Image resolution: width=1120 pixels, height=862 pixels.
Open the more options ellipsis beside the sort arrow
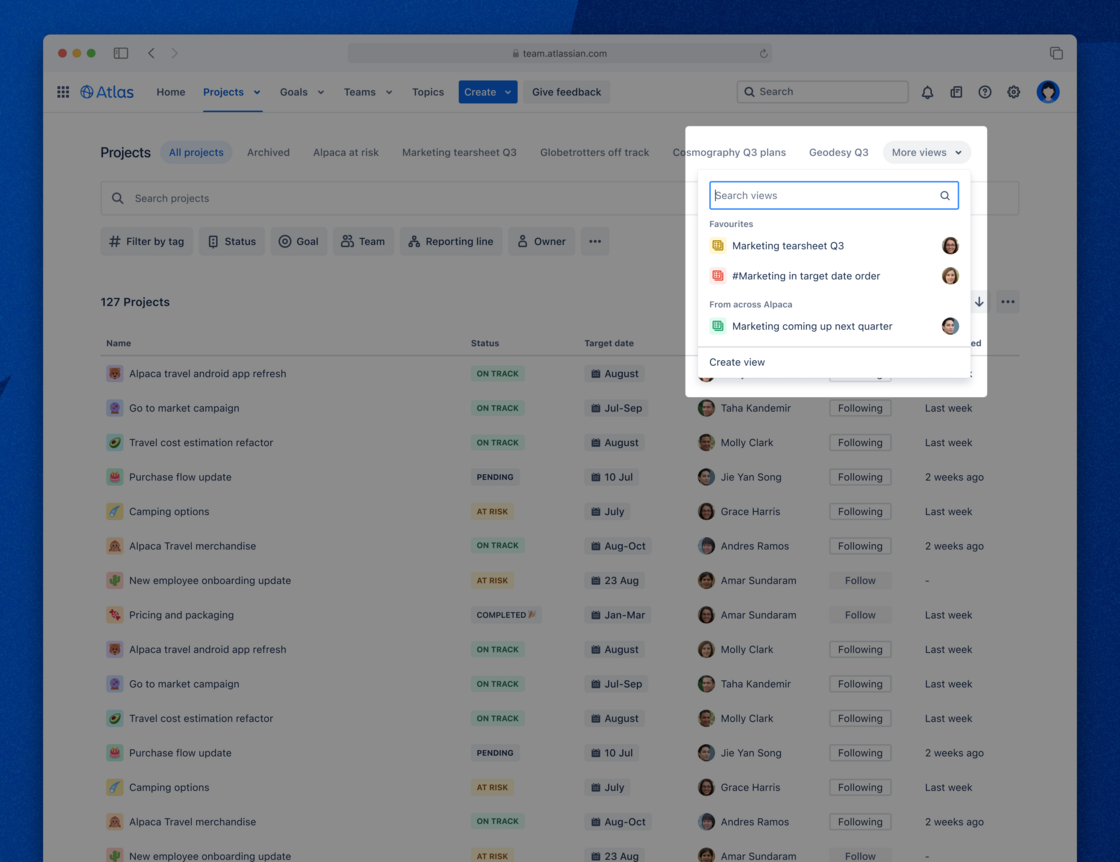pos(1007,301)
